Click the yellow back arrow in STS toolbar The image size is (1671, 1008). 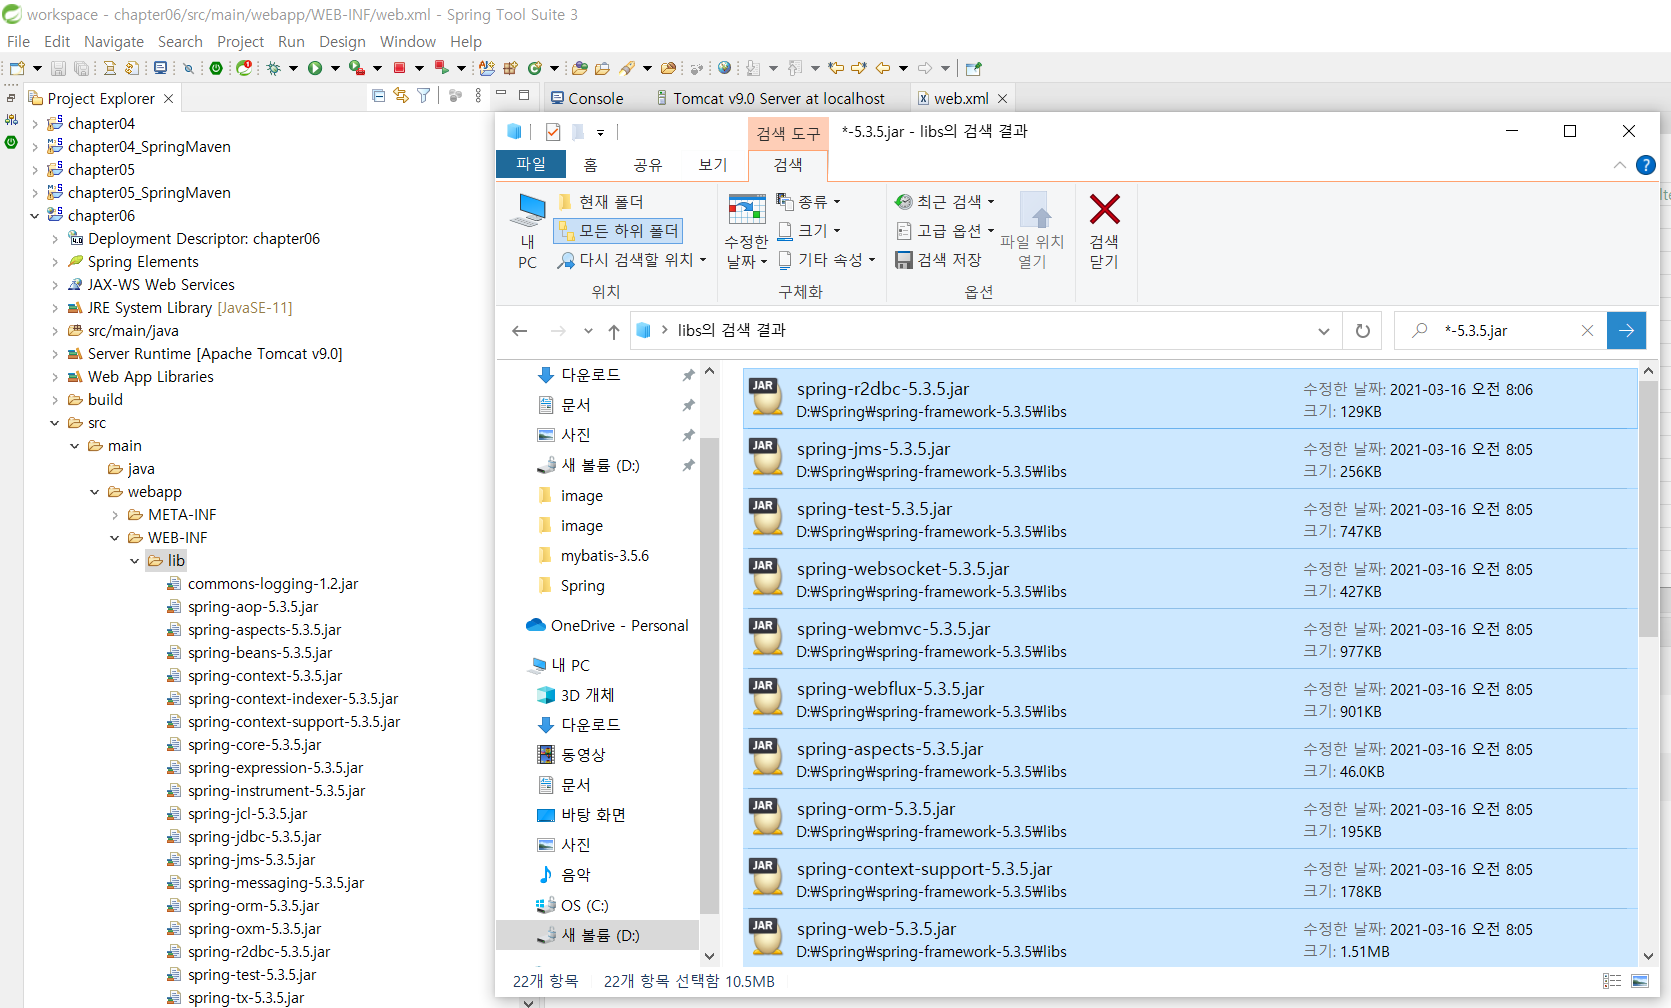click(x=883, y=68)
